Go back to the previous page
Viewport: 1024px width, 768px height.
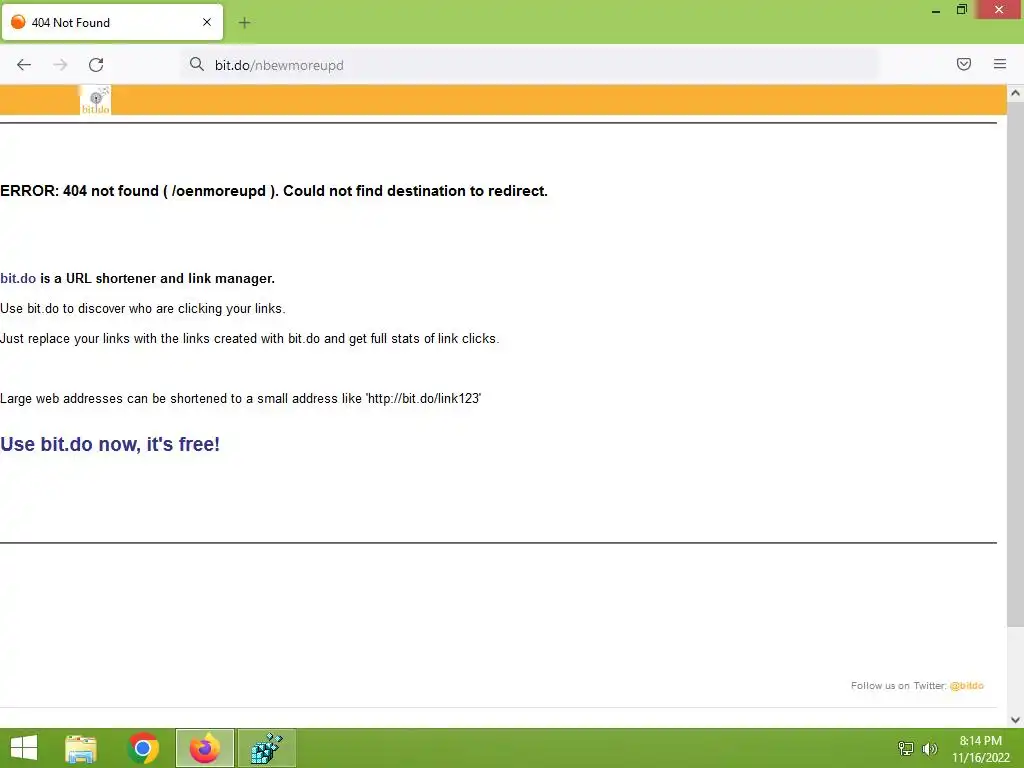pyautogui.click(x=24, y=65)
